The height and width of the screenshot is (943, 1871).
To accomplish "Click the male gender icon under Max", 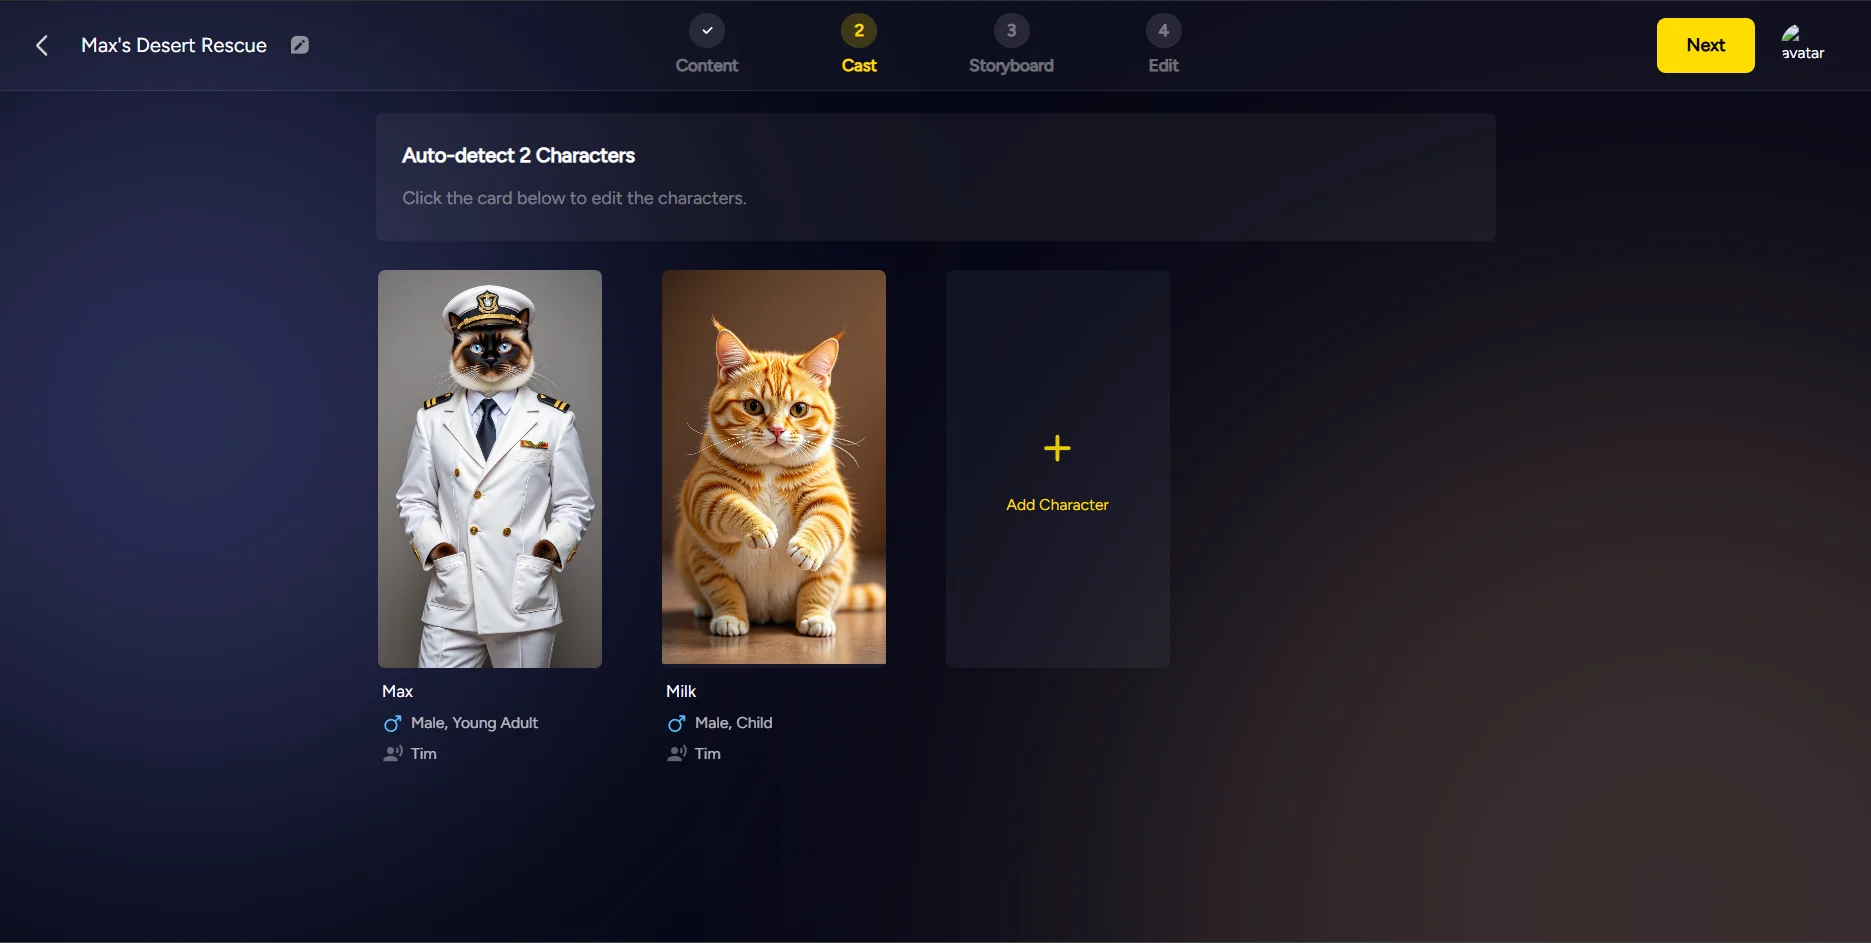I will point(392,723).
